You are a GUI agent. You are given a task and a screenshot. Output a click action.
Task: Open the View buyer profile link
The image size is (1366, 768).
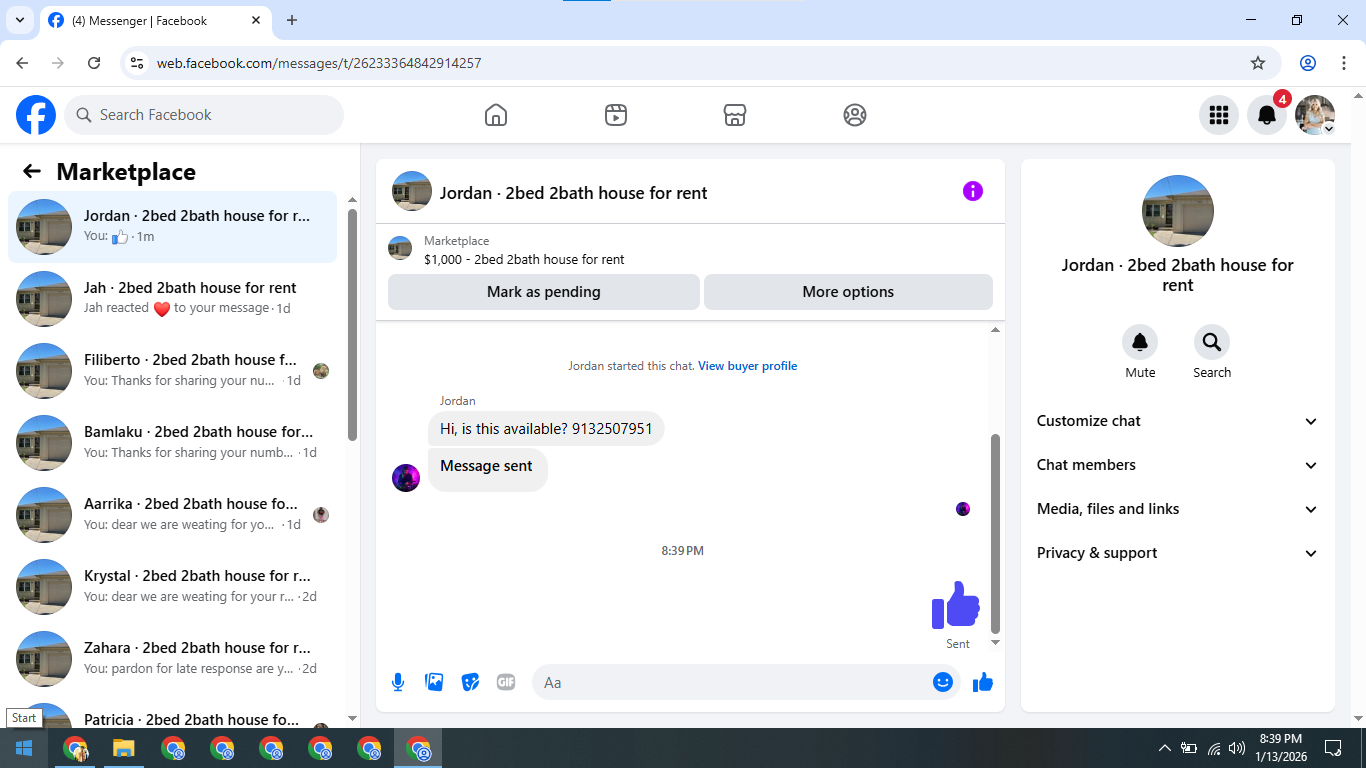tap(747, 366)
